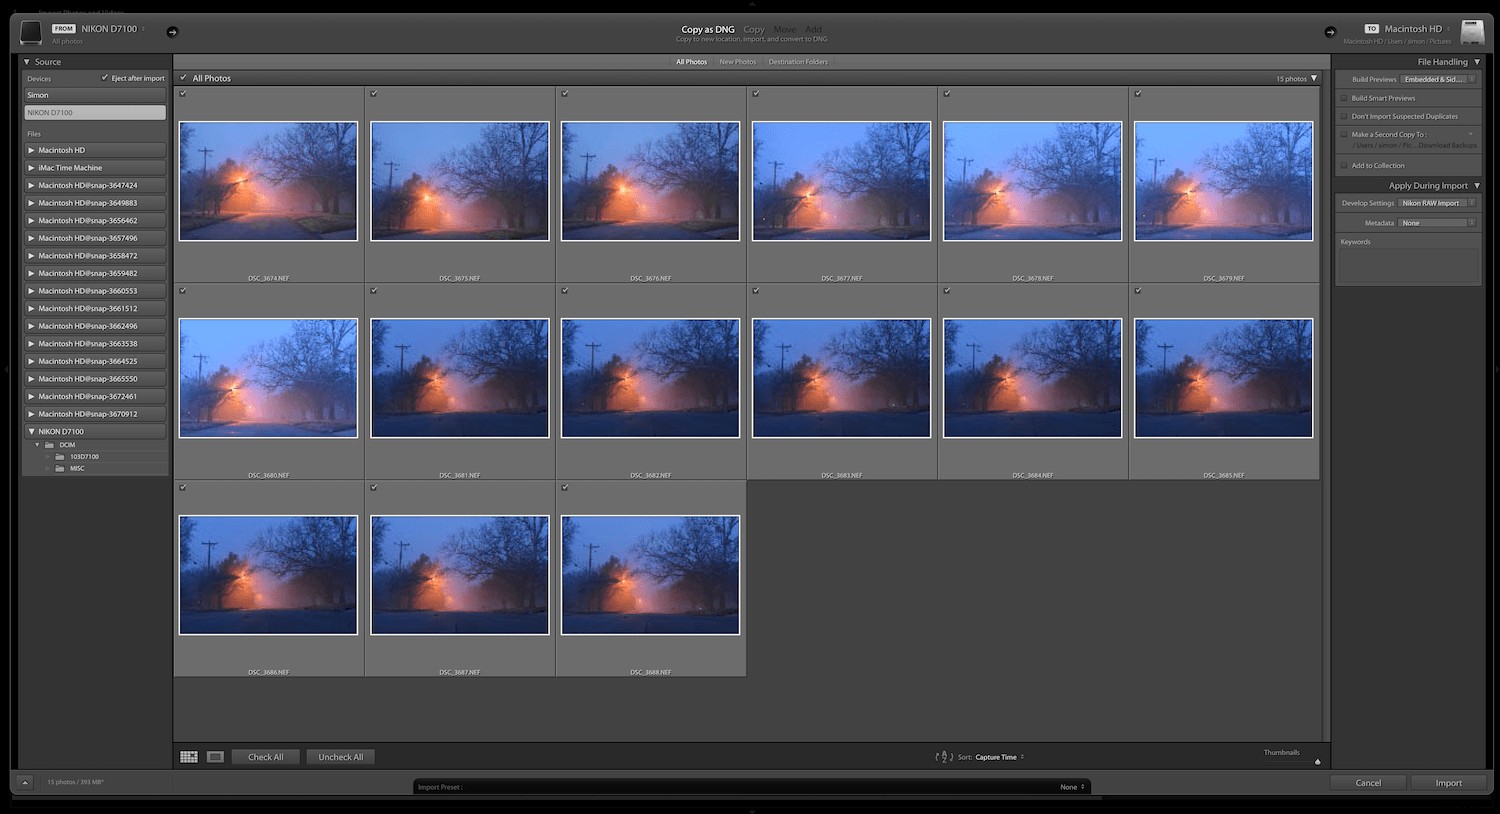The height and width of the screenshot is (814, 1500).
Task: Switch to loupe view icon beside grid
Action: tap(214, 757)
